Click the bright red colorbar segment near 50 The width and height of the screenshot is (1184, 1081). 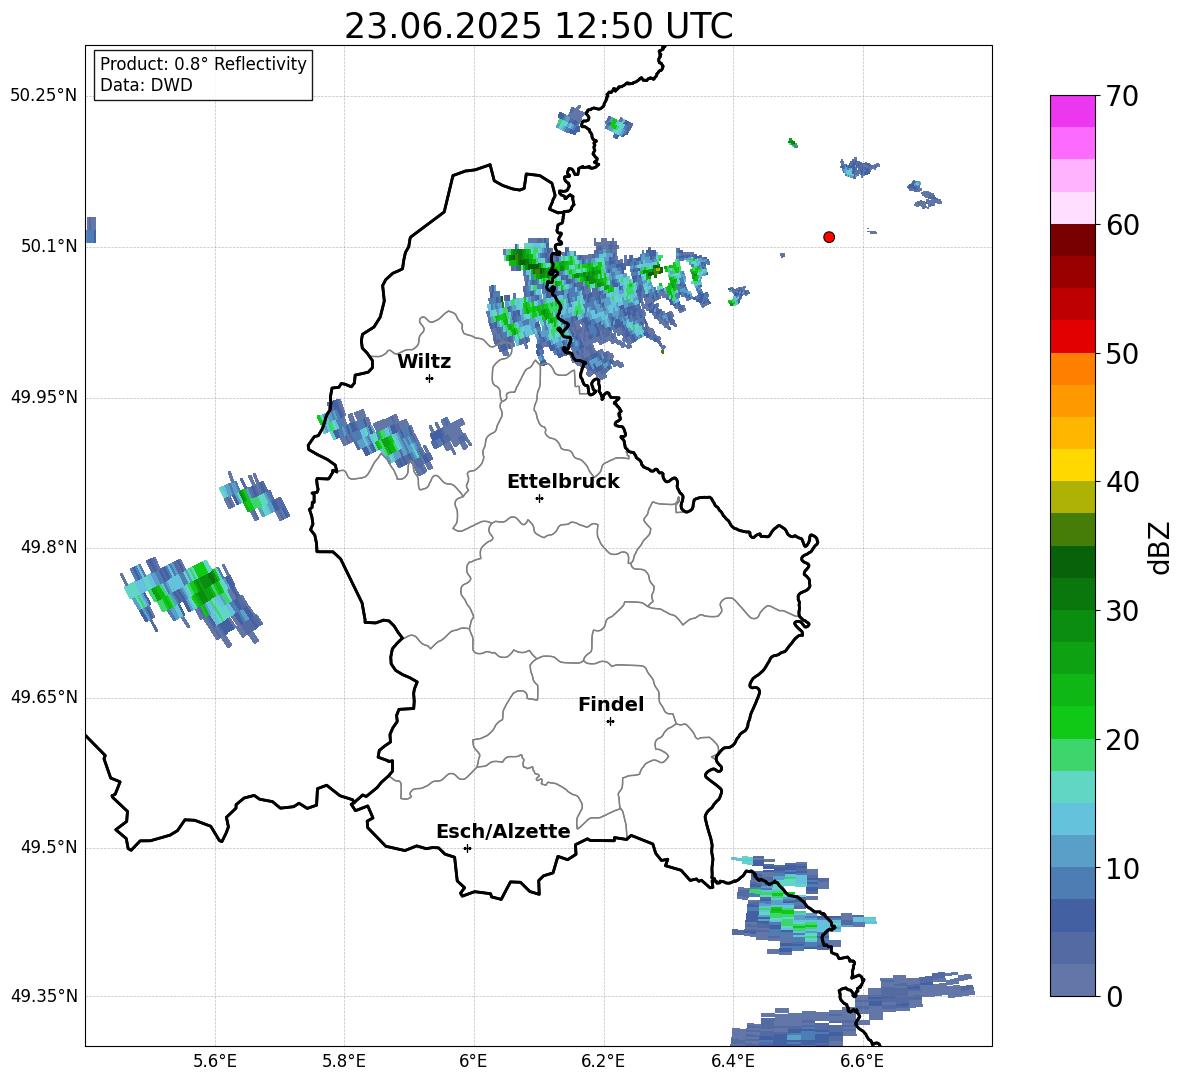coord(1072,337)
